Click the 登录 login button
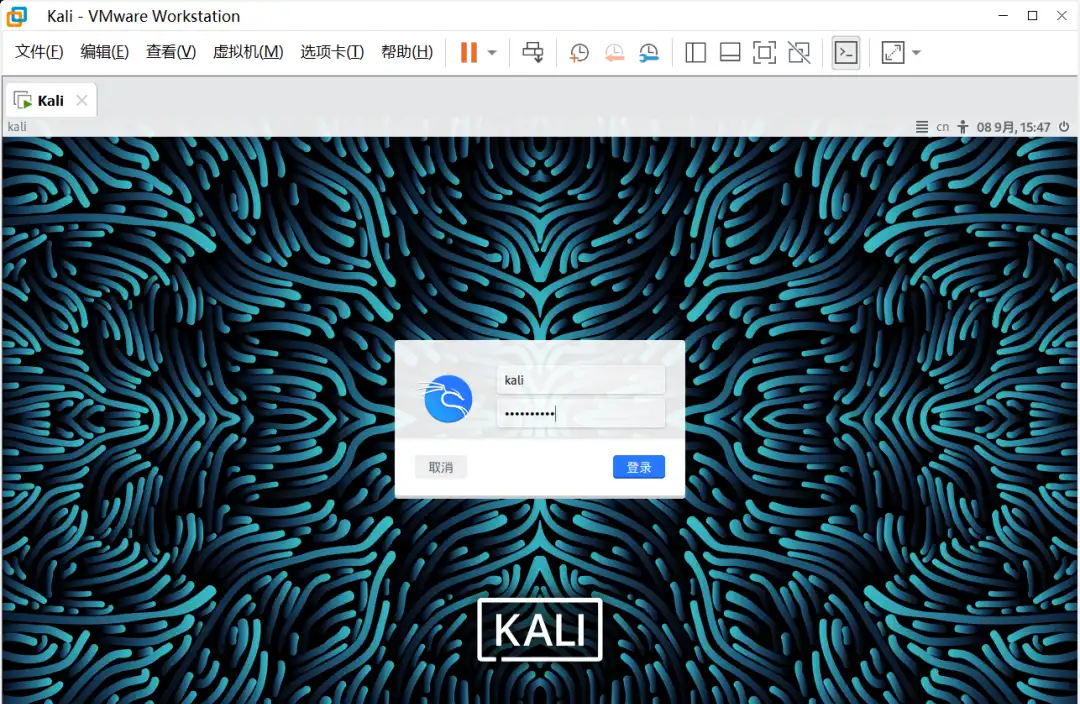The height and width of the screenshot is (704, 1080). coord(638,467)
